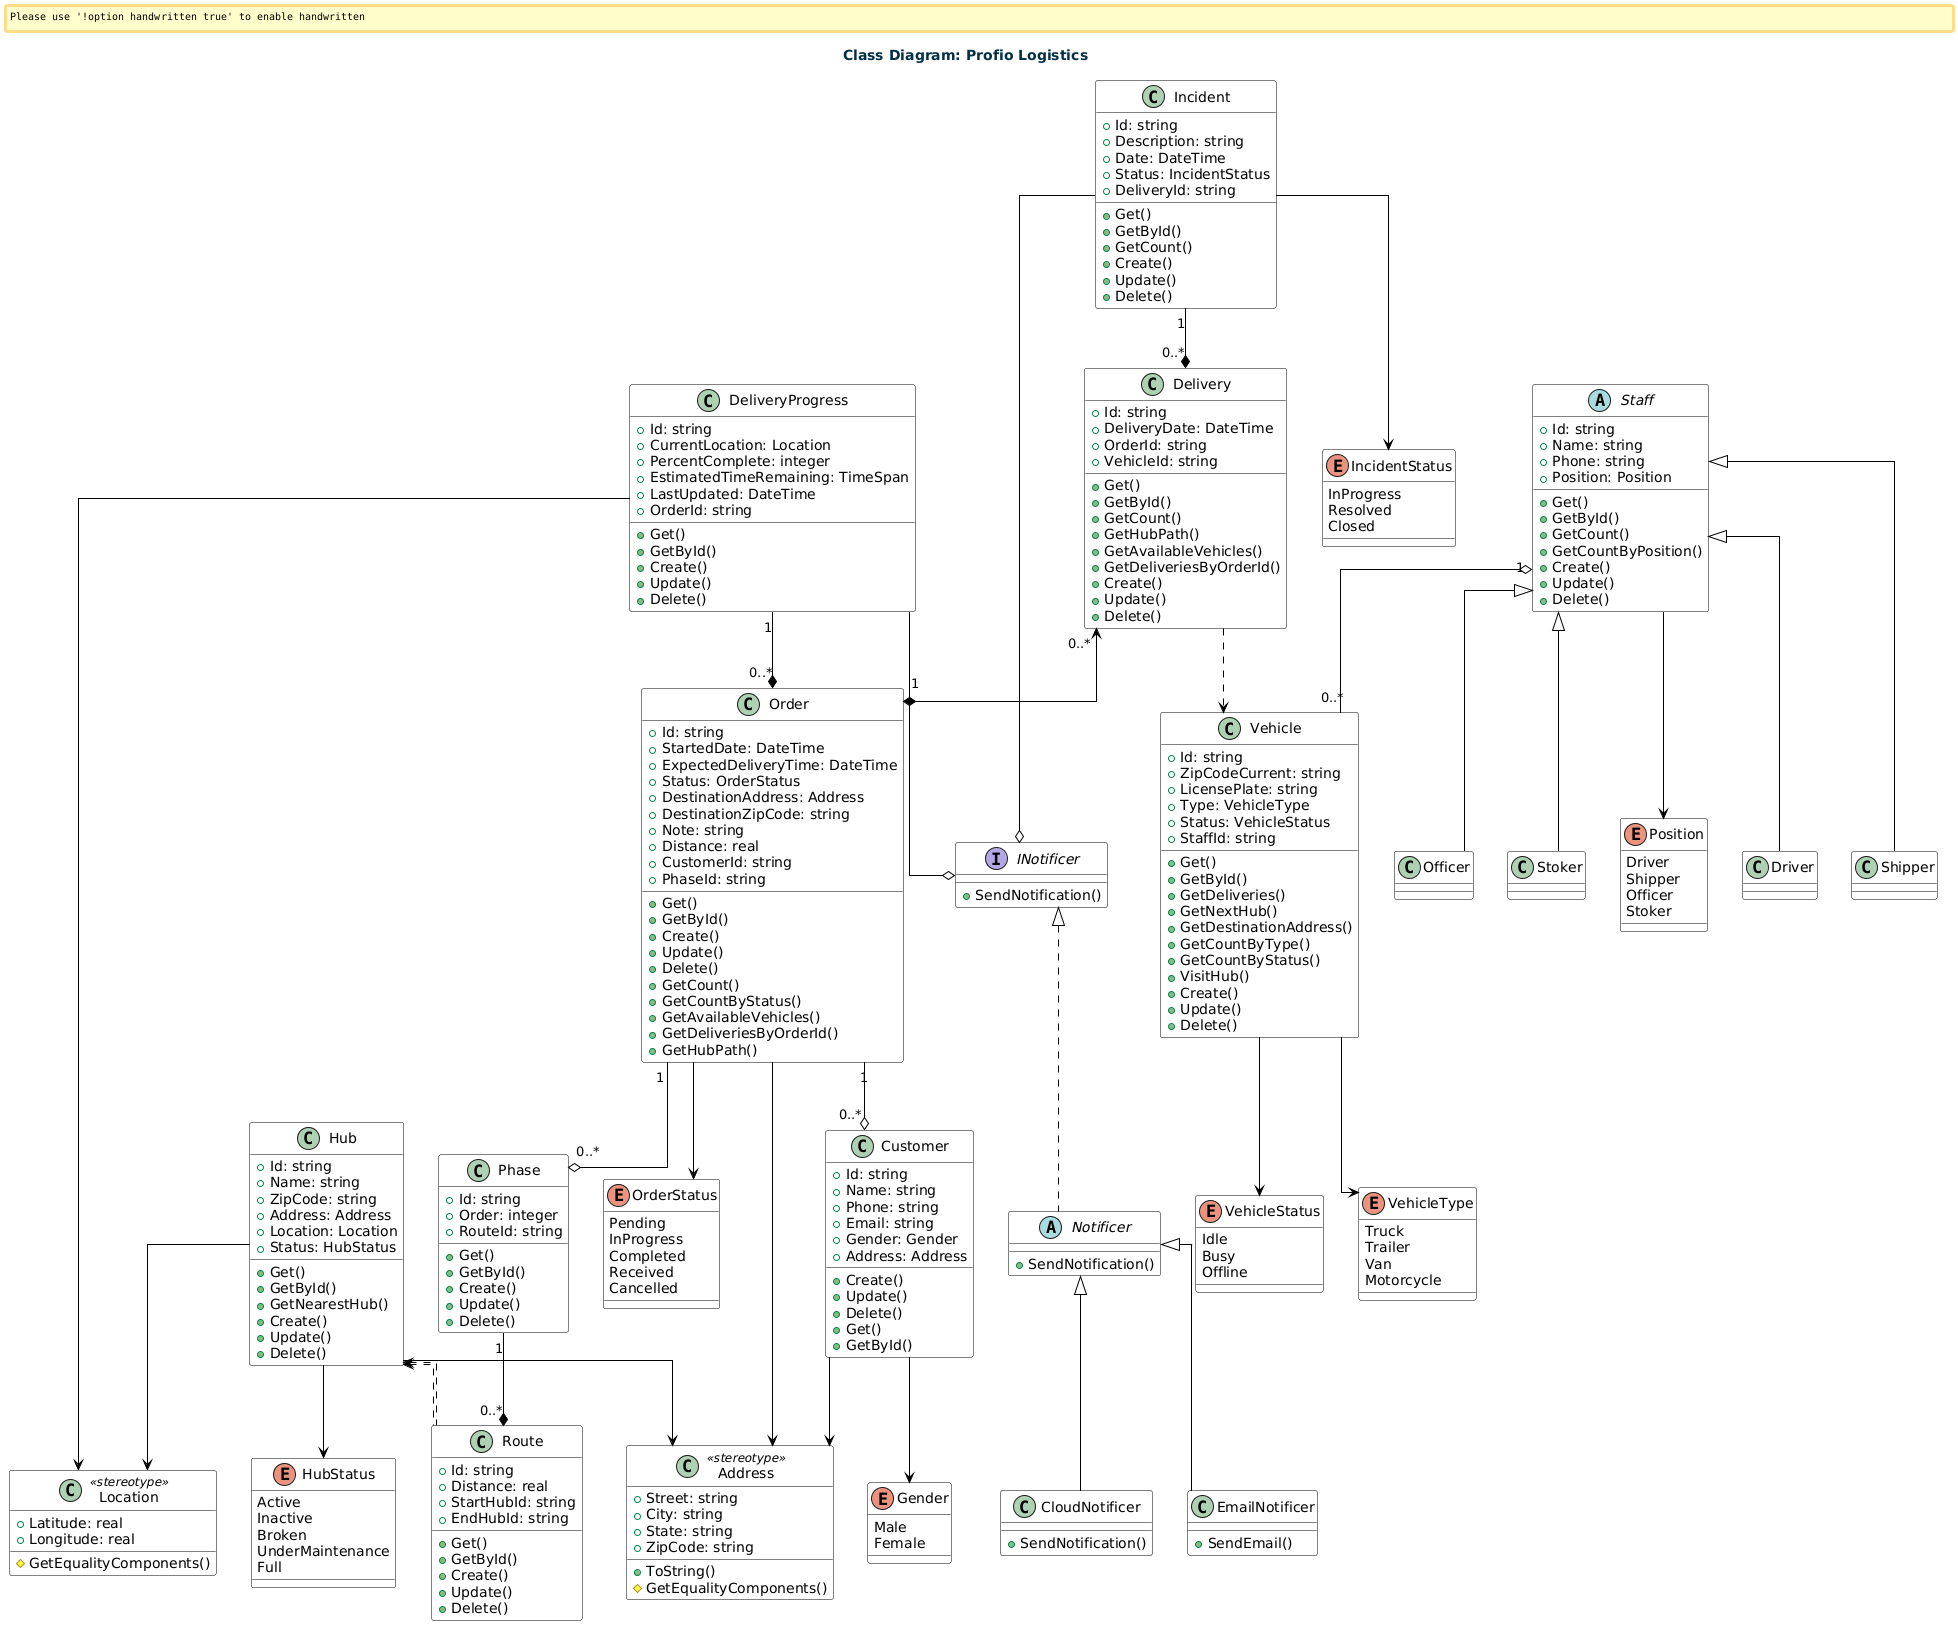Click the handwritten option notice text
1958x1626 pixels.
pyautogui.click(x=187, y=17)
